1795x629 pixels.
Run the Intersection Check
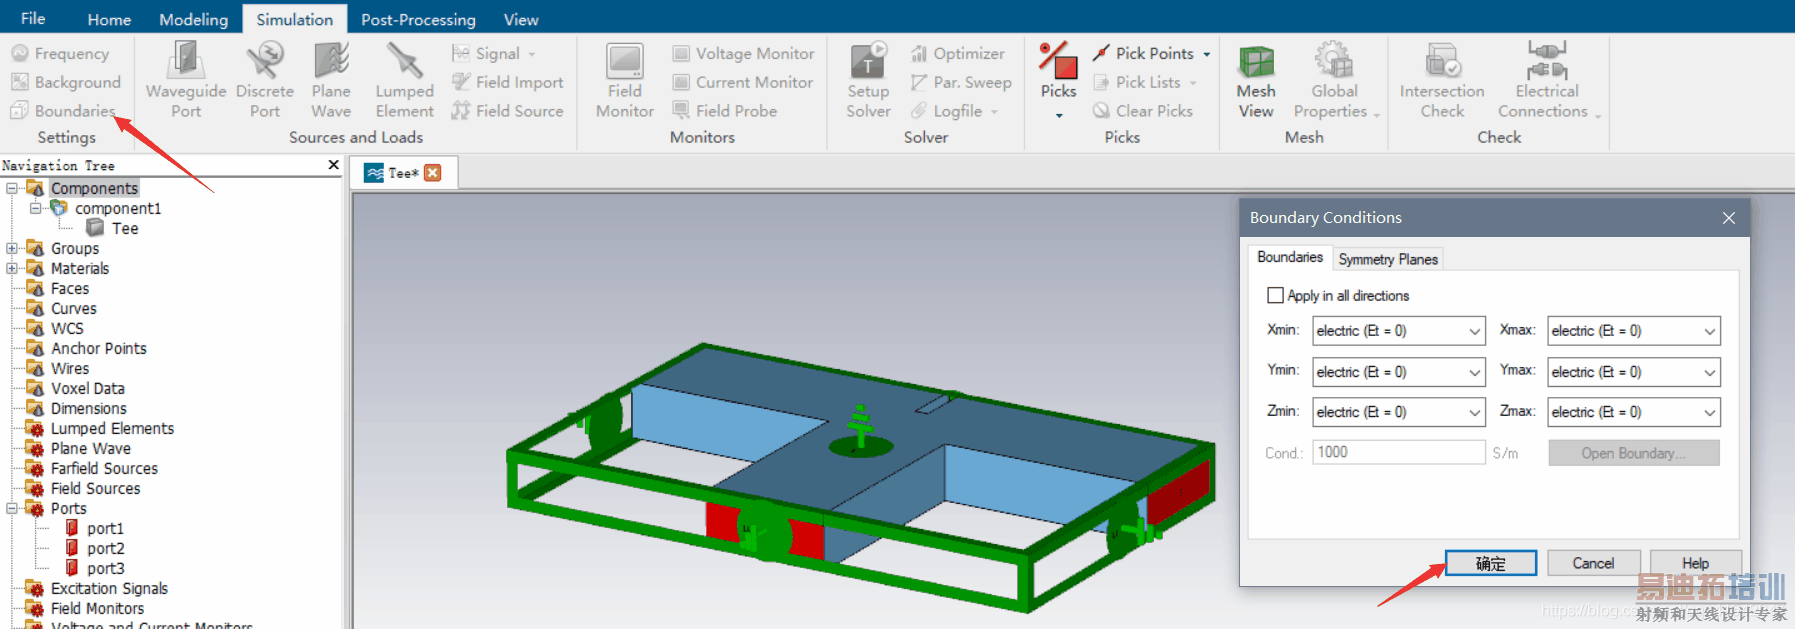coord(1442,80)
